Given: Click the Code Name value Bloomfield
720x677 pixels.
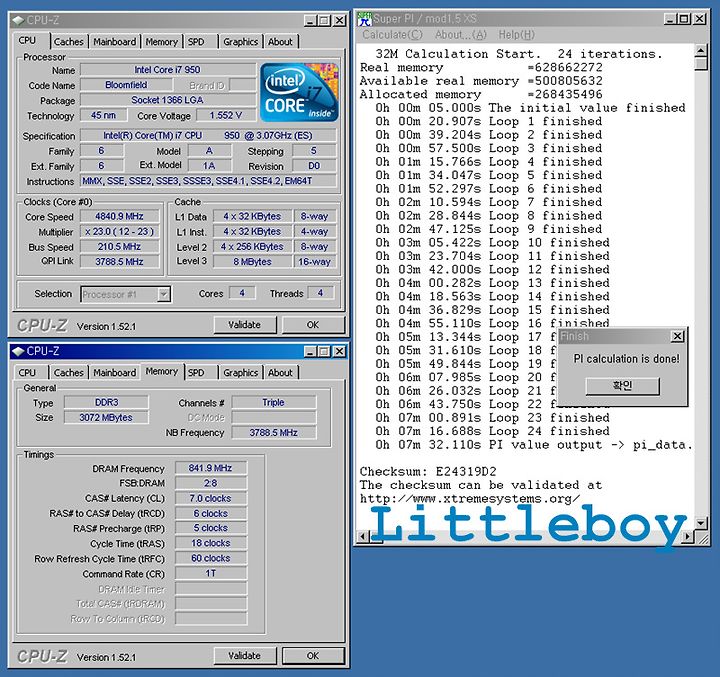Looking at the screenshot, I should (x=126, y=85).
